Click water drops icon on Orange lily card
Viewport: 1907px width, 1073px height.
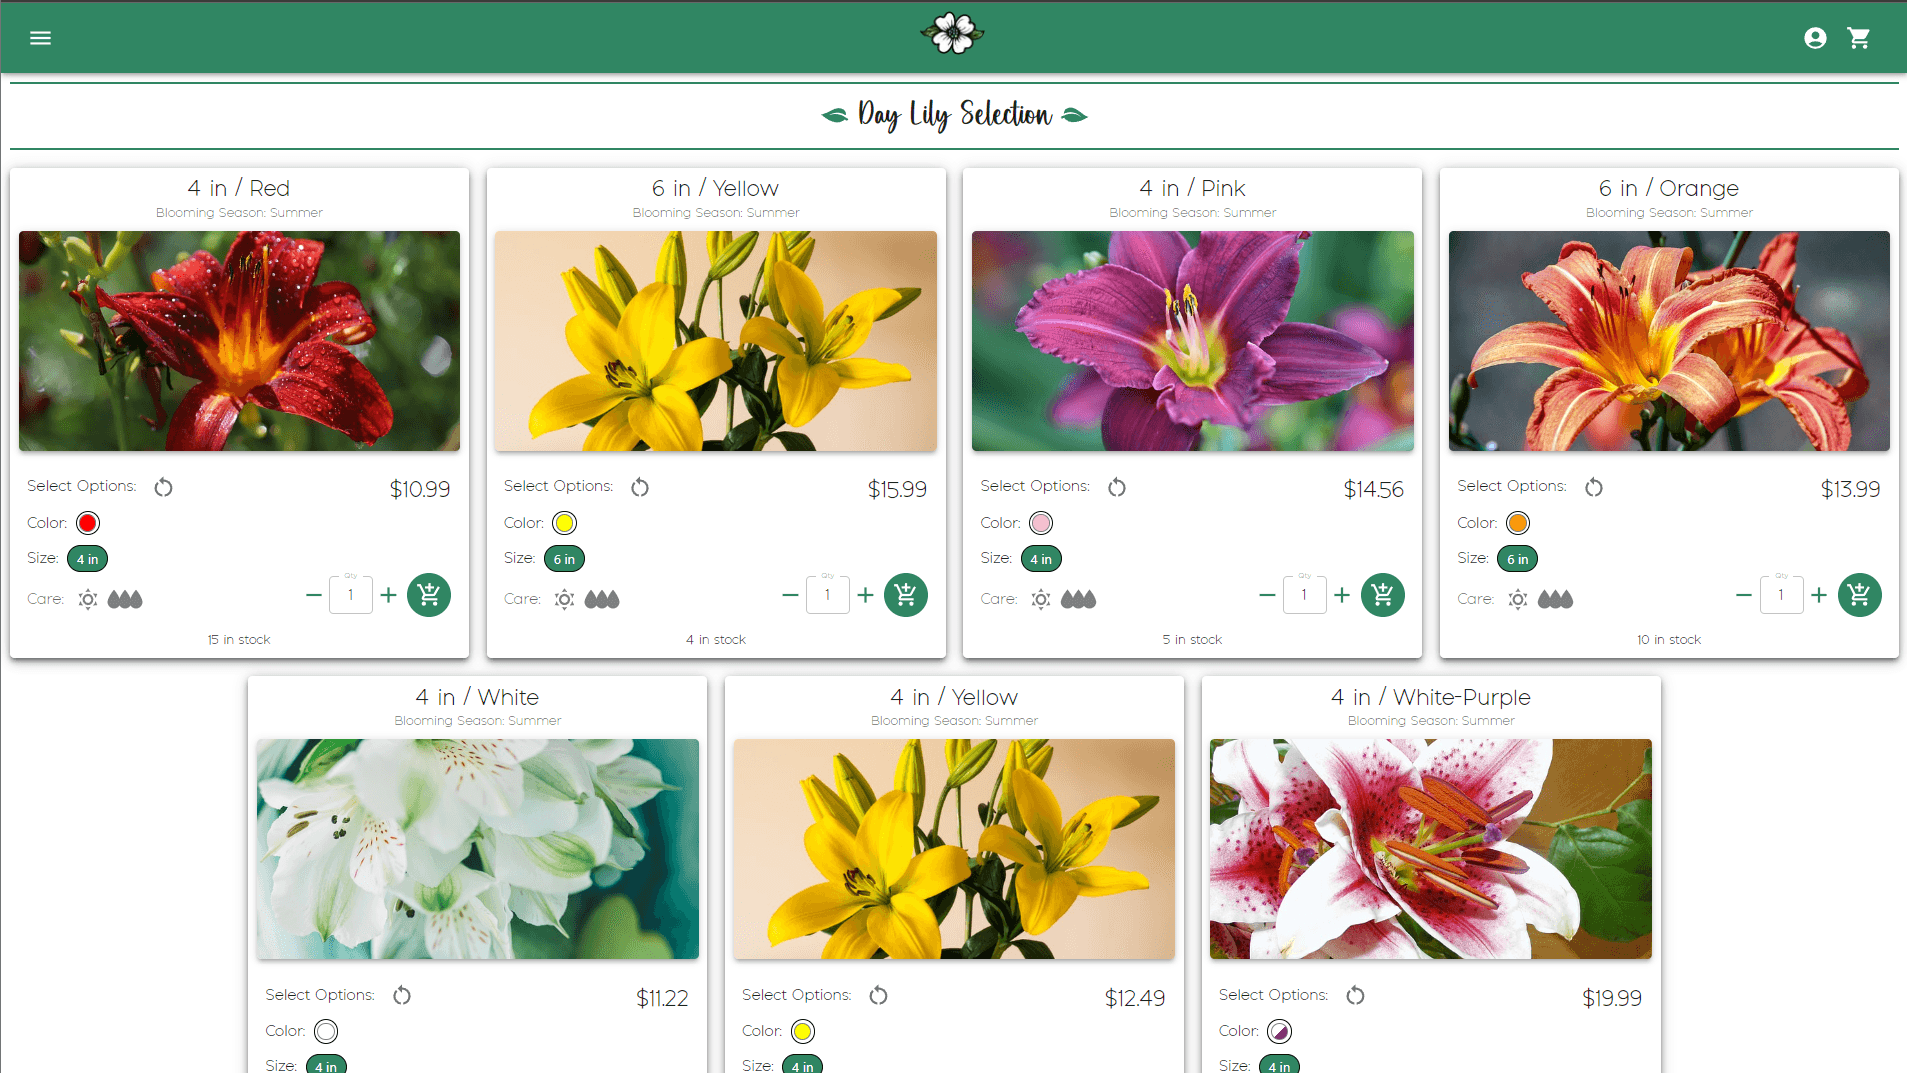[x=1555, y=599]
